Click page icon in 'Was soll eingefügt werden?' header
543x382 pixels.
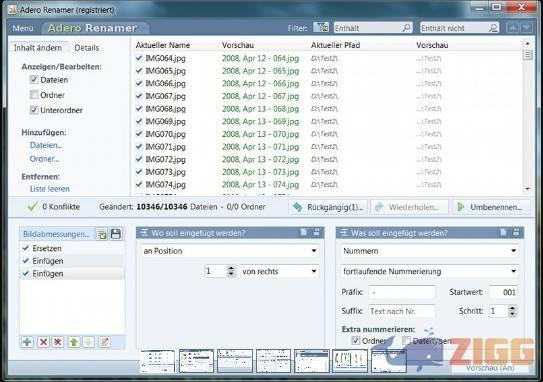point(503,232)
